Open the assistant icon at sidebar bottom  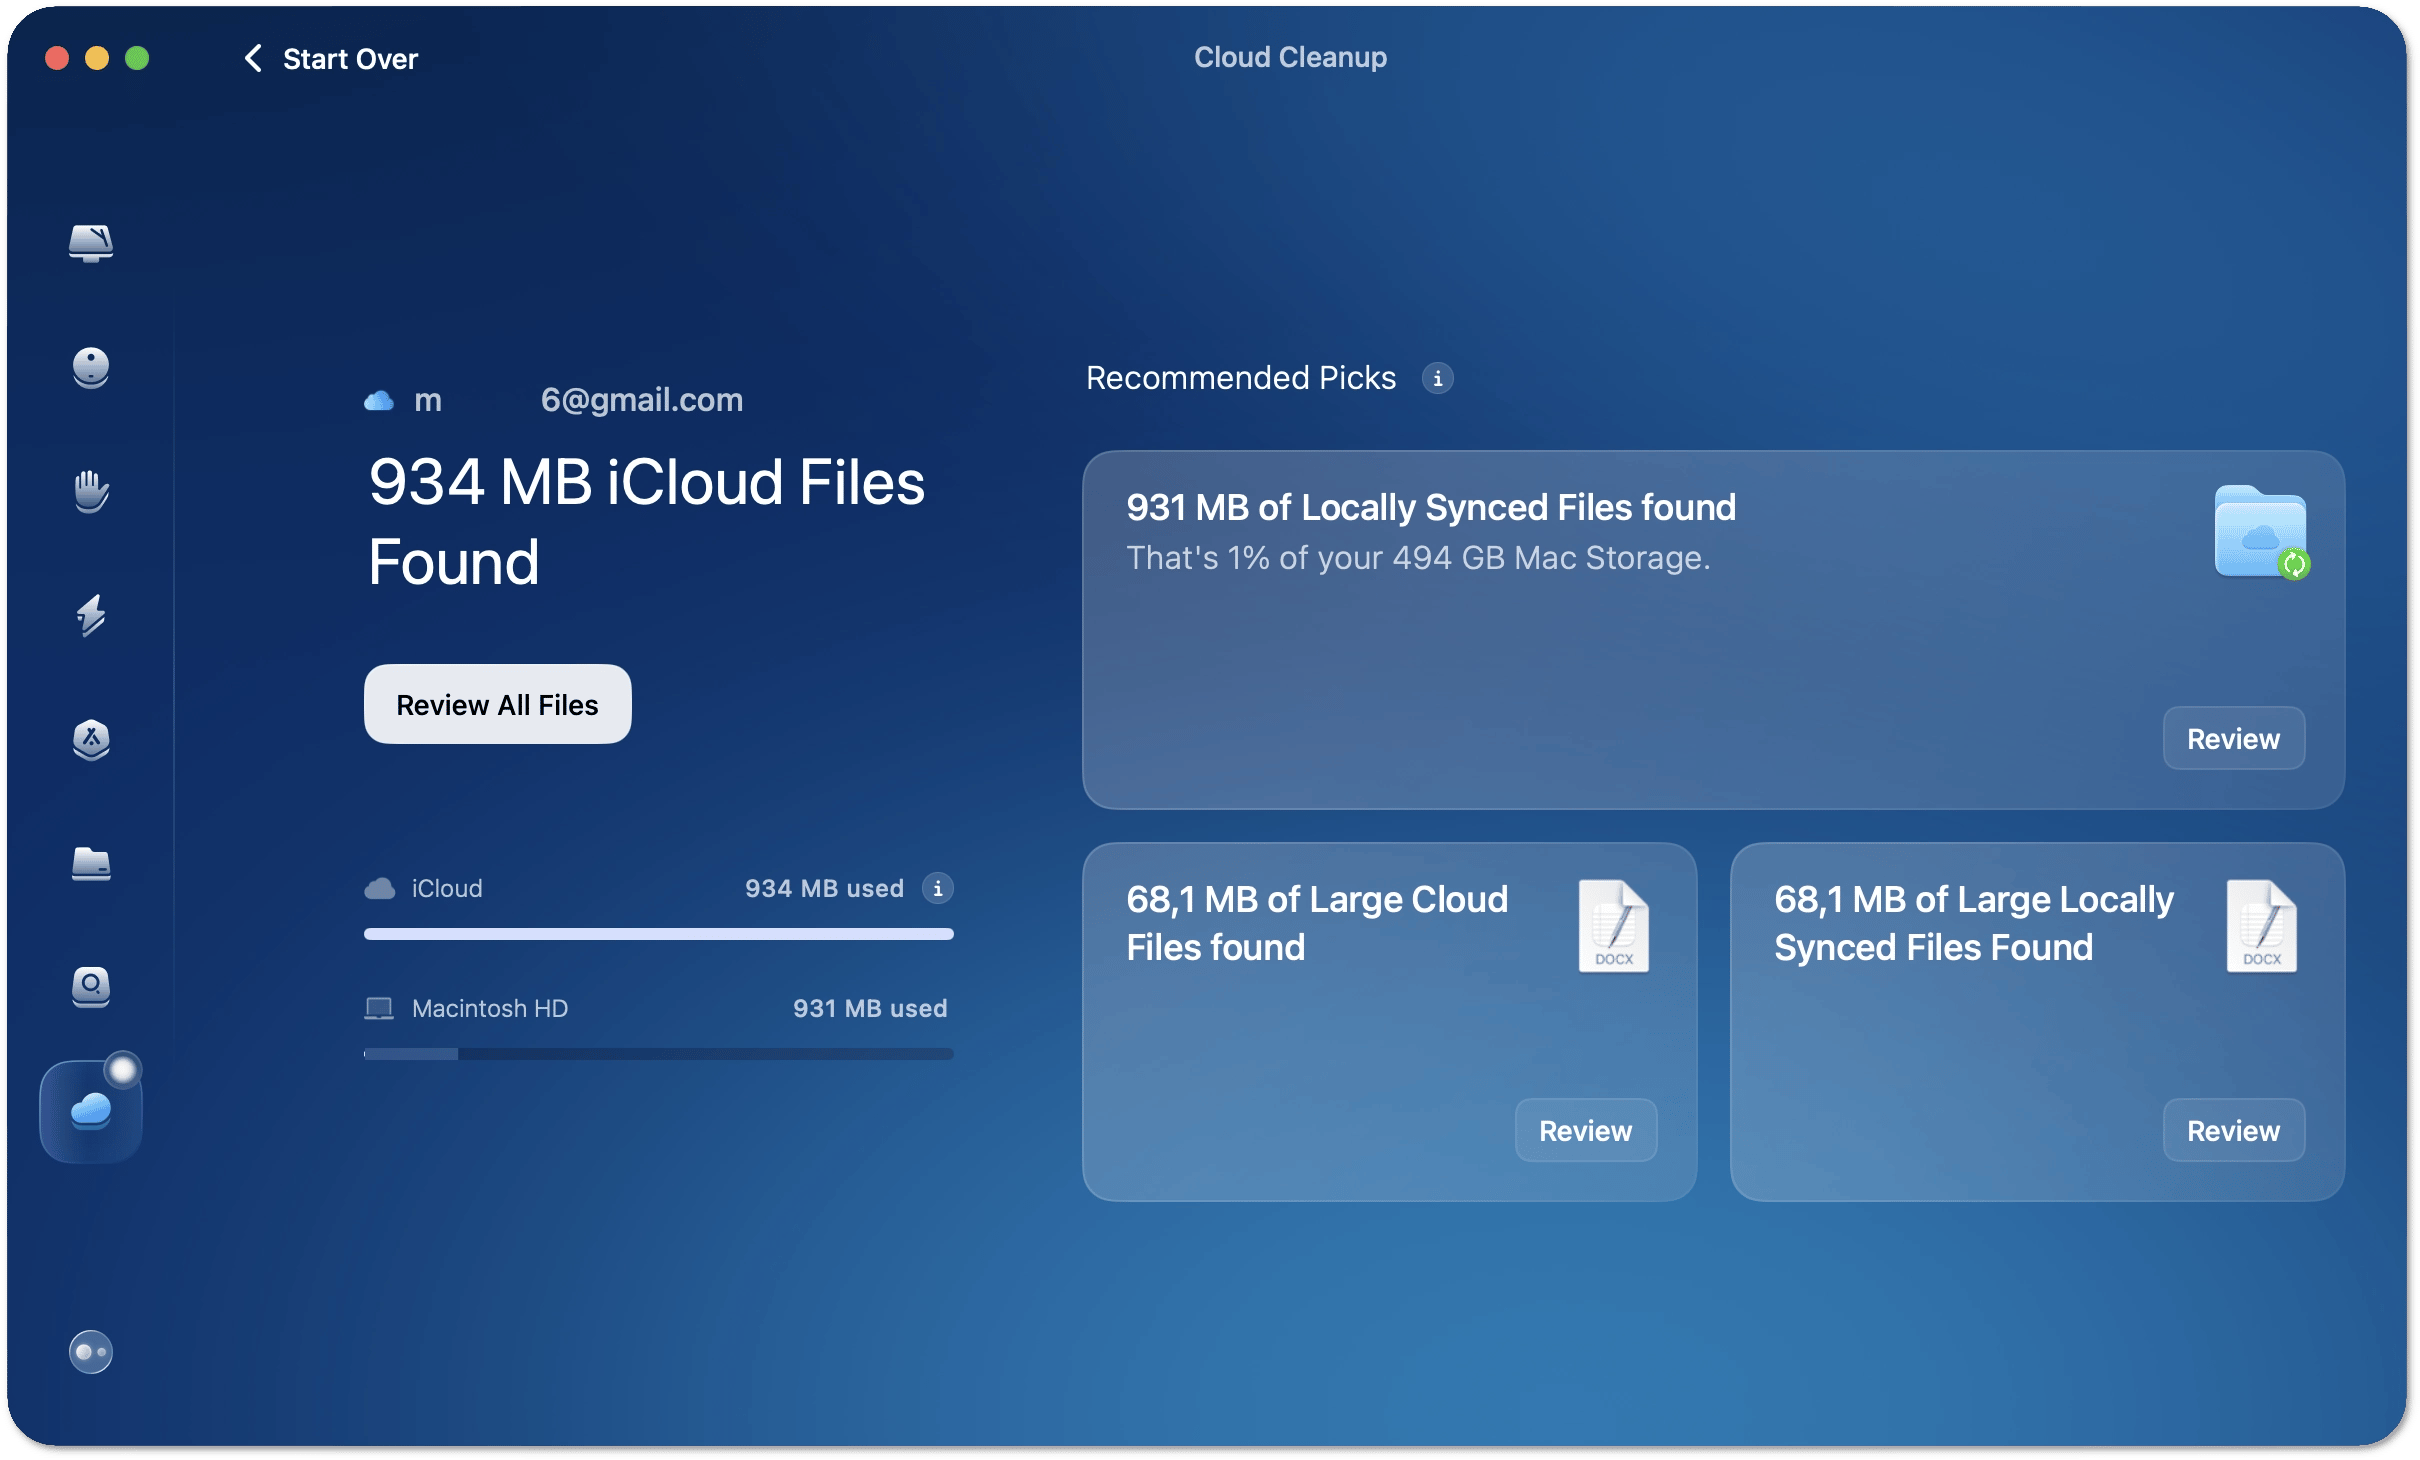91,1352
